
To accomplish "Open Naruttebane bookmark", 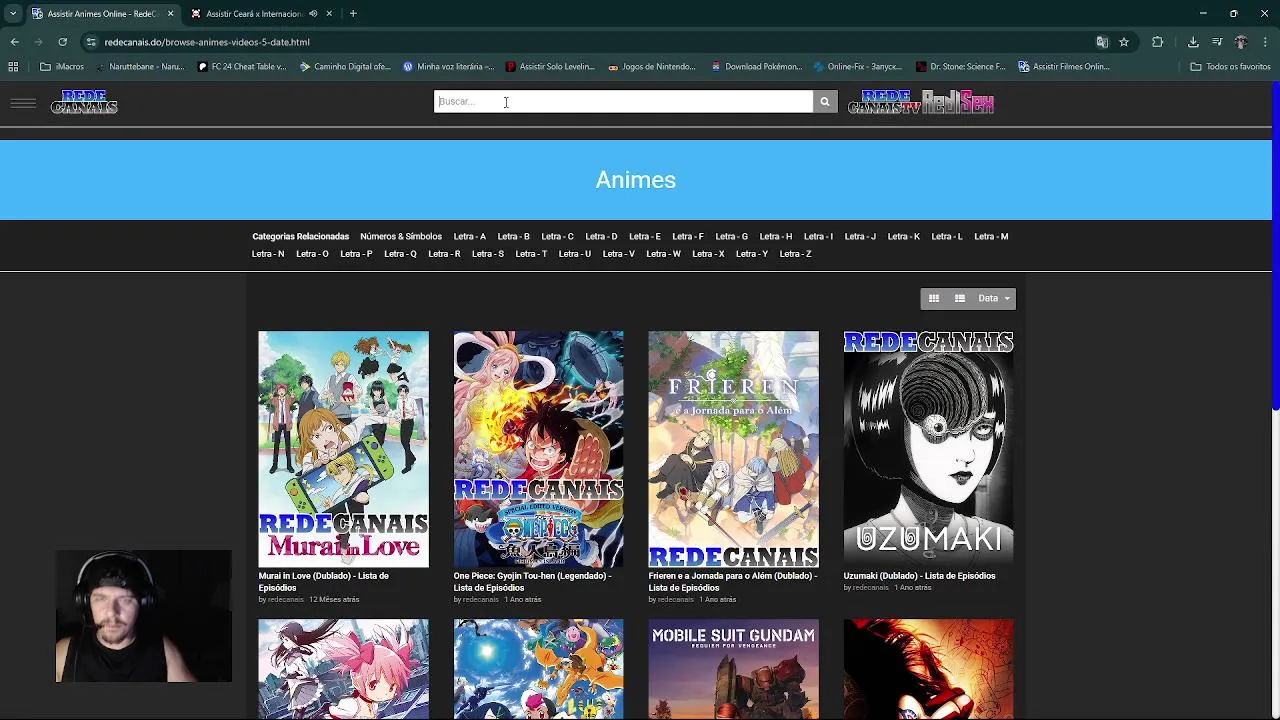I will pos(140,67).
